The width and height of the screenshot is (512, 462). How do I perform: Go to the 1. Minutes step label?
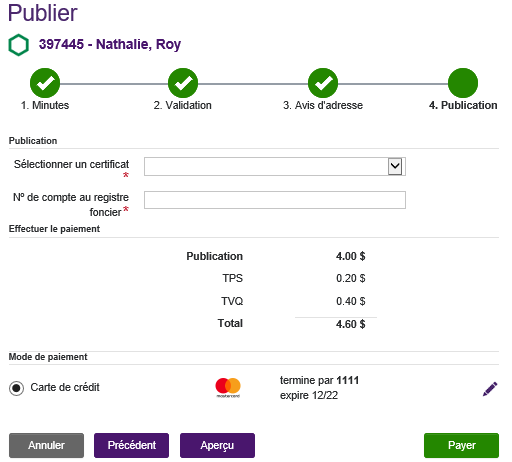click(45, 105)
